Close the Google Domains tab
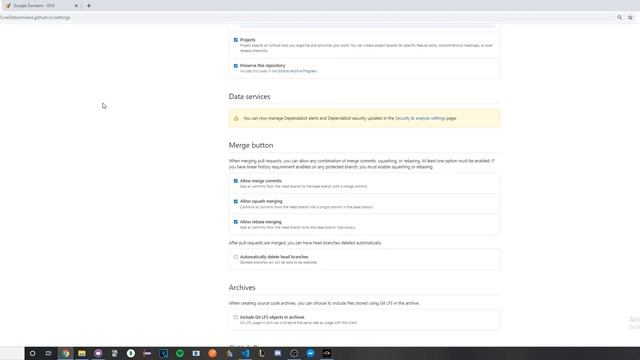Viewport: 640px width, 360px height. (x=76, y=6)
